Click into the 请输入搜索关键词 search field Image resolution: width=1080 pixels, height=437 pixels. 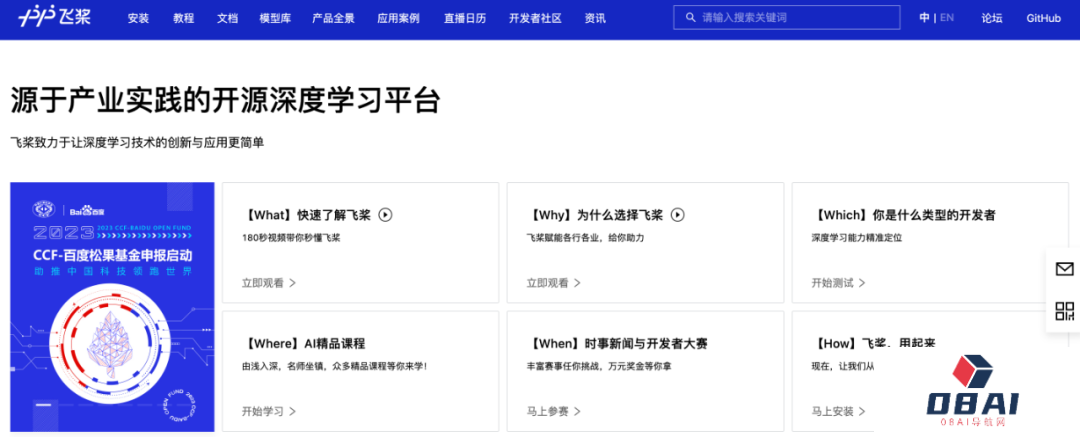coord(787,18)
